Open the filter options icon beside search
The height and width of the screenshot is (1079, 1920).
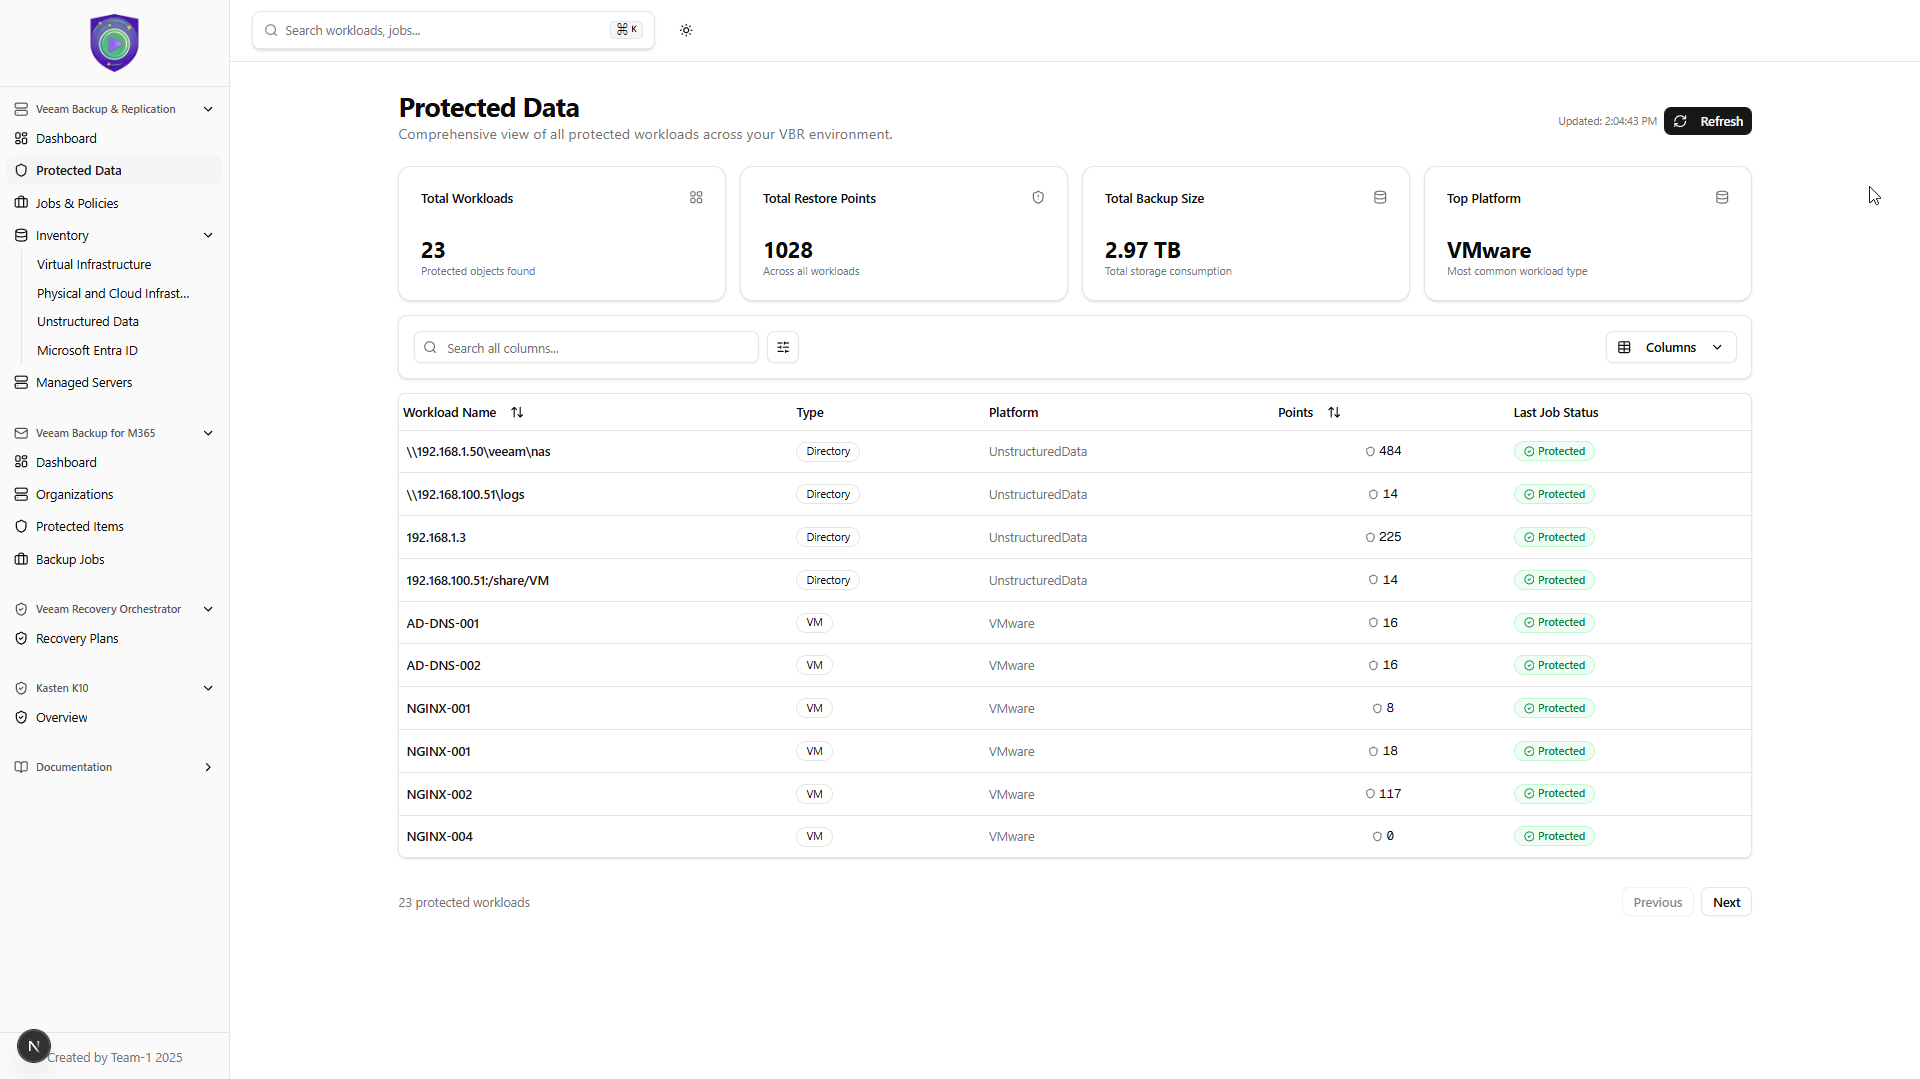click(783, 348)
